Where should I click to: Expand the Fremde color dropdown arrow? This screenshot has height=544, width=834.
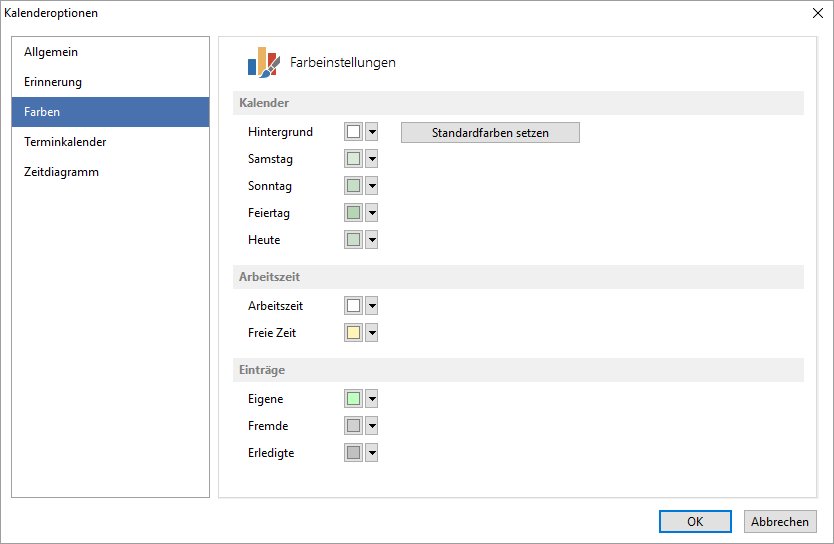coord(372,425)
